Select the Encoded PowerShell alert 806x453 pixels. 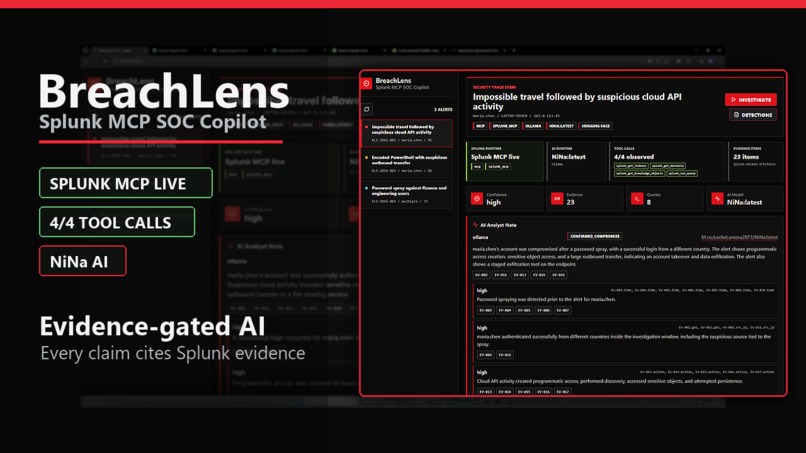point(407,164)
